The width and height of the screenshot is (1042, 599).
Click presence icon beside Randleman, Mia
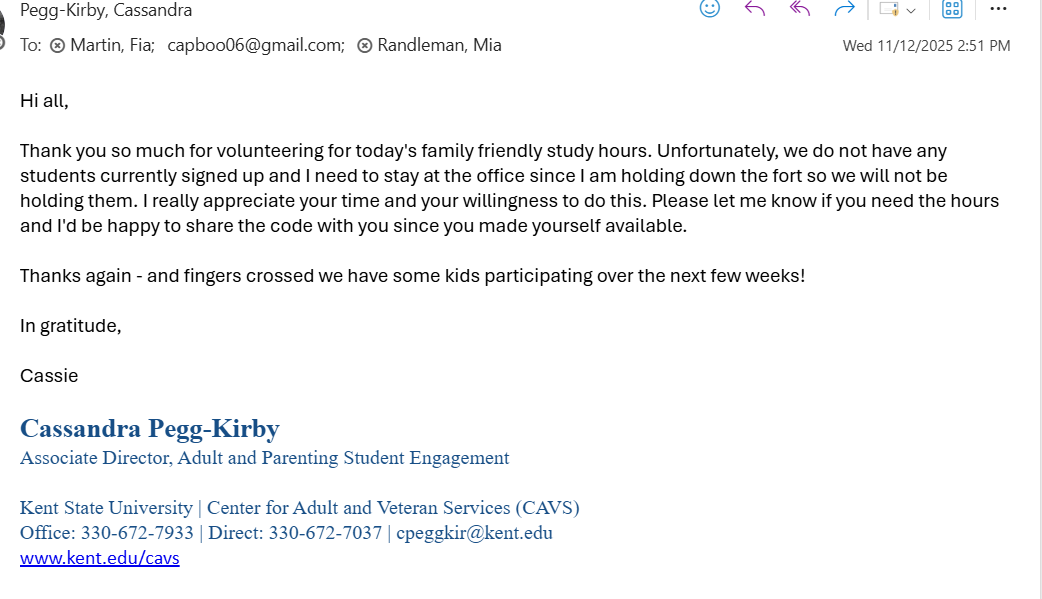[x=365, y=46]
